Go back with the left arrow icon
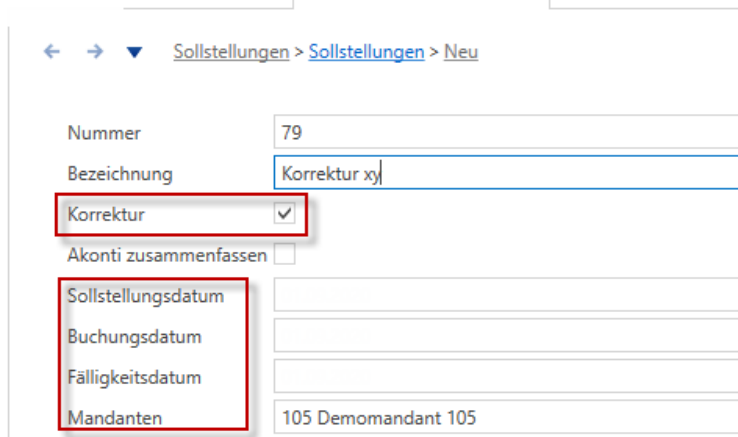 pyautogui.click(x=52, y=51)
